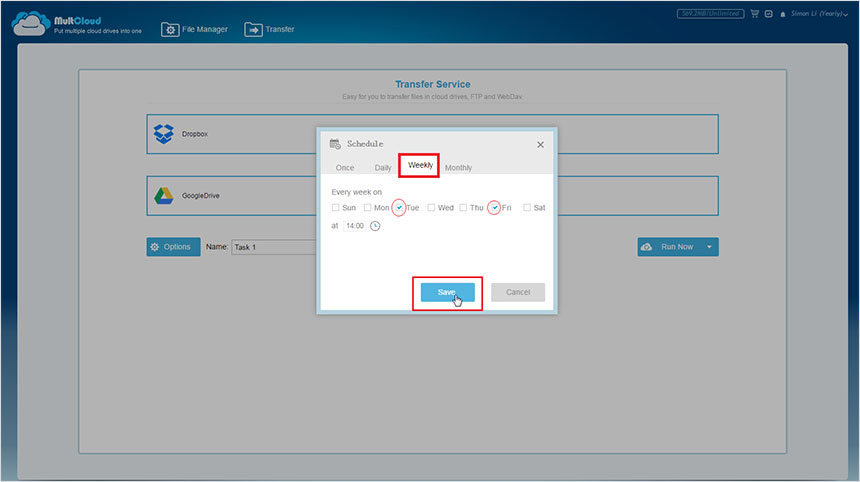Uncheck the Fri checkbox
Screen dimensions: 860x482
click(x=495, y=207)
